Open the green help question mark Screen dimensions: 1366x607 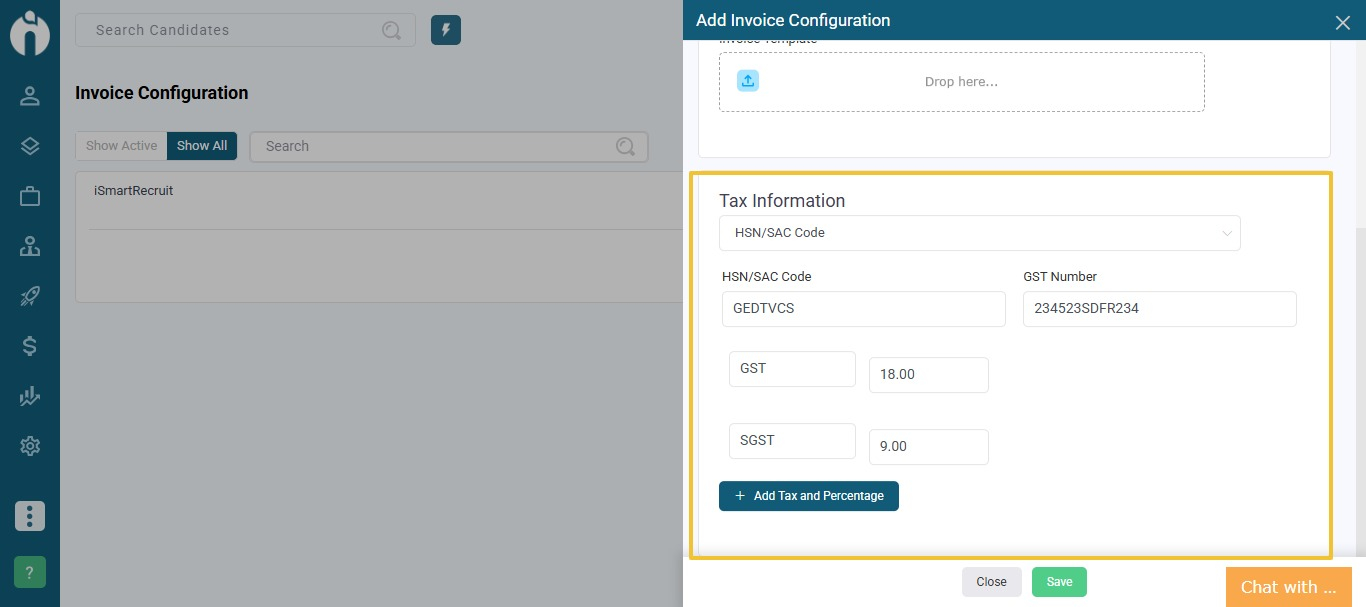[x=30, y=573]
